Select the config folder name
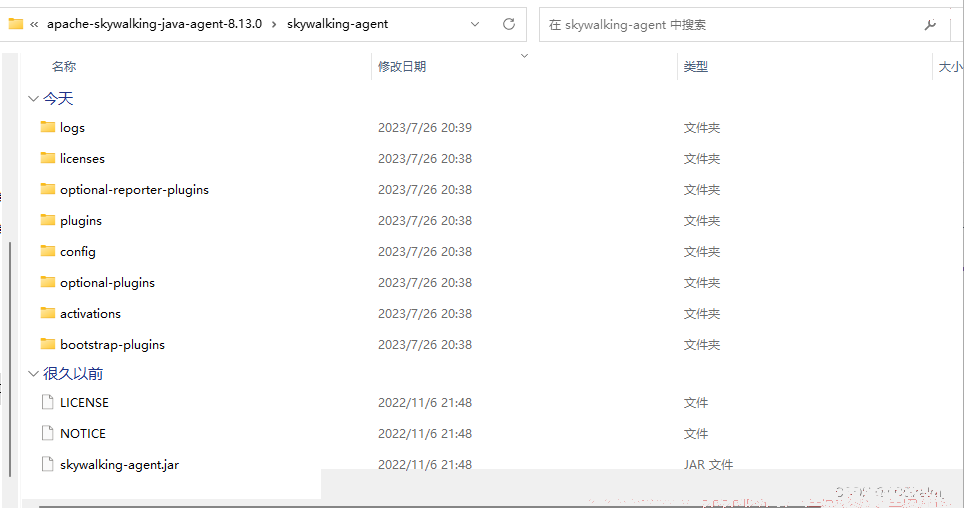 78,252
